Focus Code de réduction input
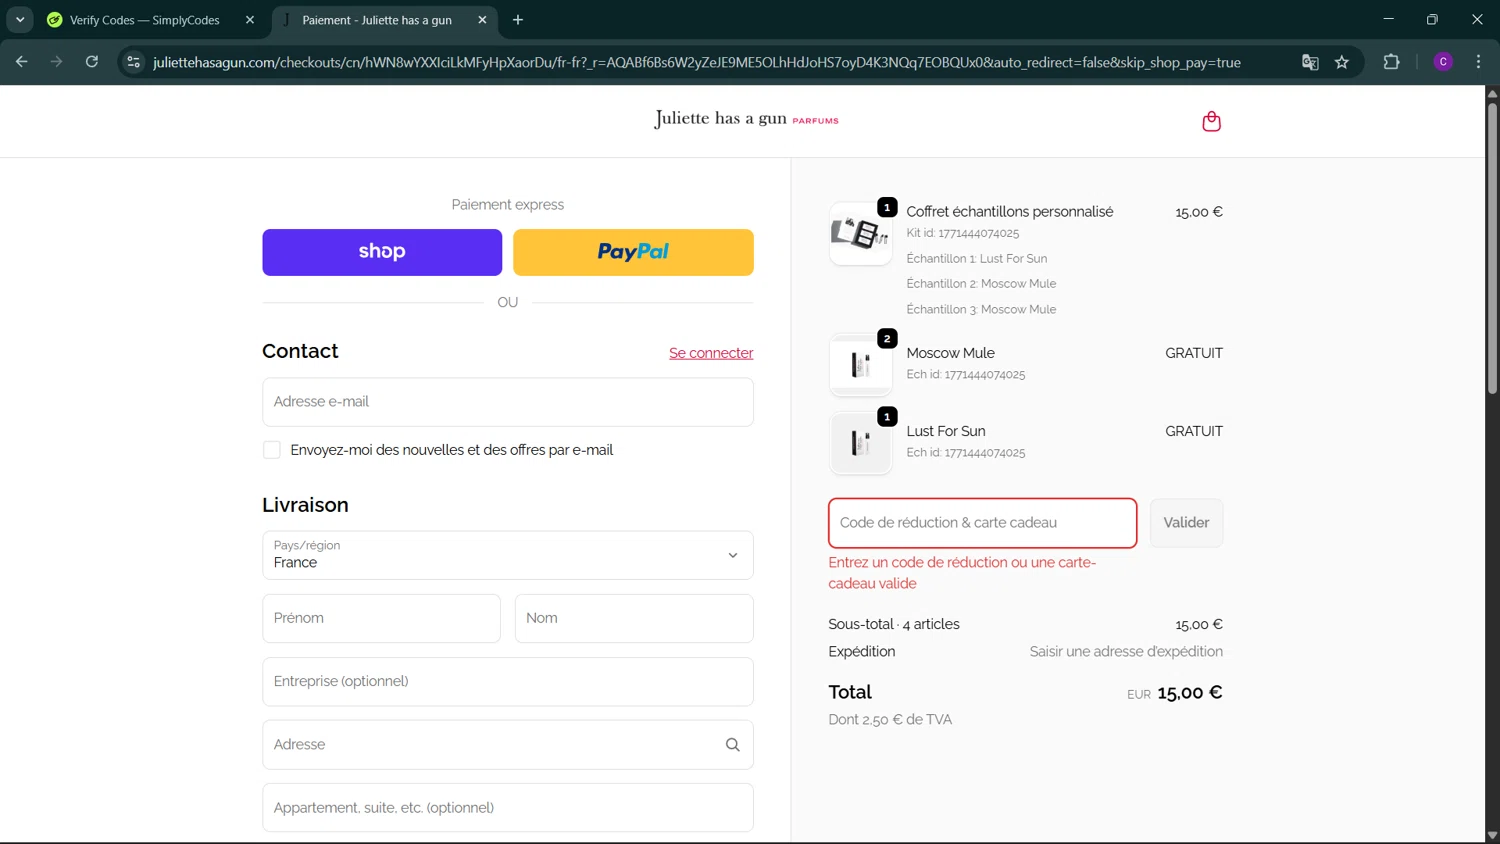Image resolution: width=1500 pixels, height=844 pixels. tap(983, 523)
